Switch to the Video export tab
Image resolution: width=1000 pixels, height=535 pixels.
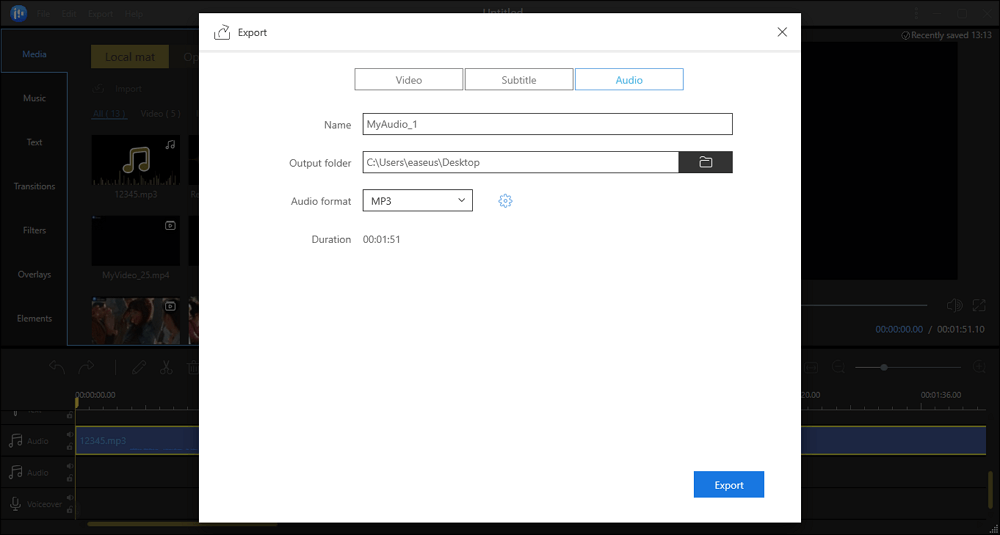coord(408,80)
